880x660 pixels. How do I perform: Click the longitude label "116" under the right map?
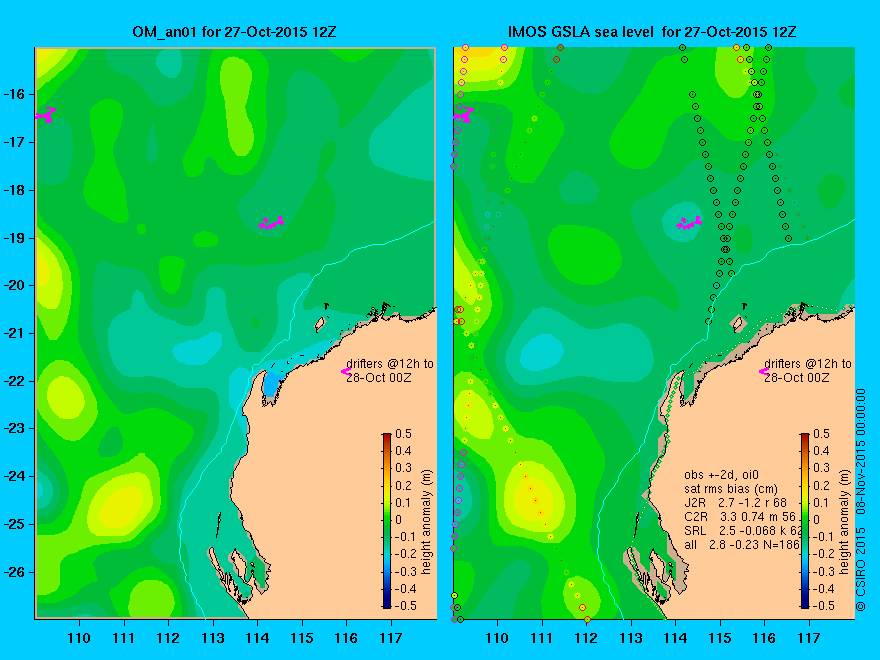point(764,638)
